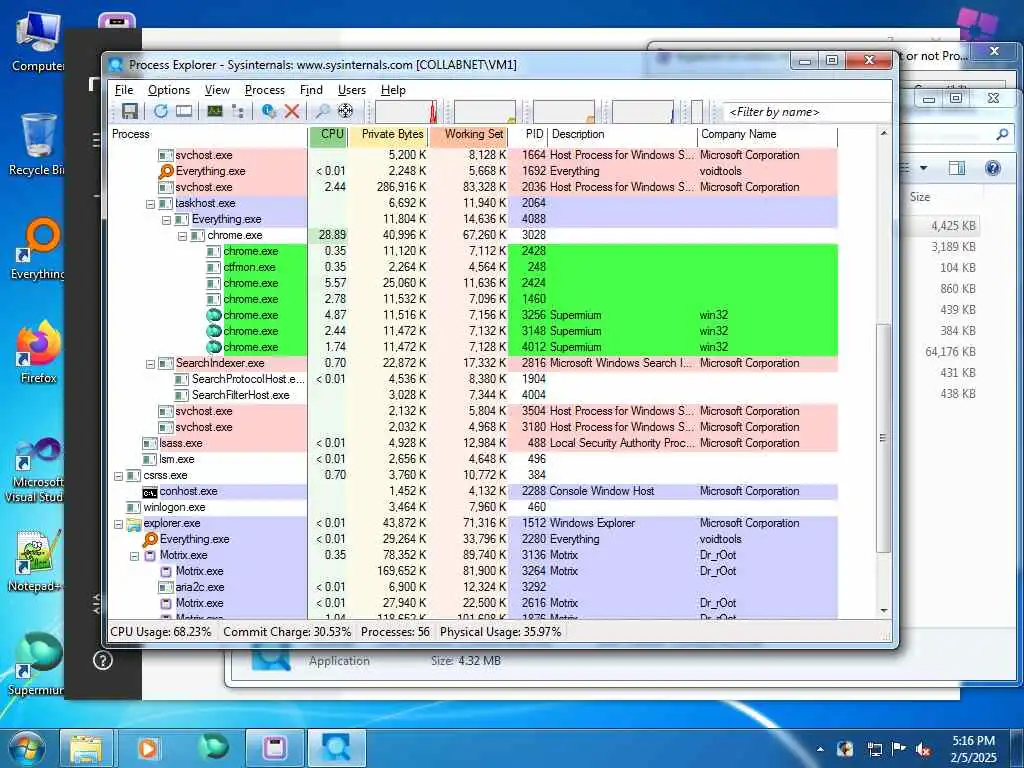1024x768 pixels.
Task: Click the lower pane view toolbar icon
Action: [184, 111]
